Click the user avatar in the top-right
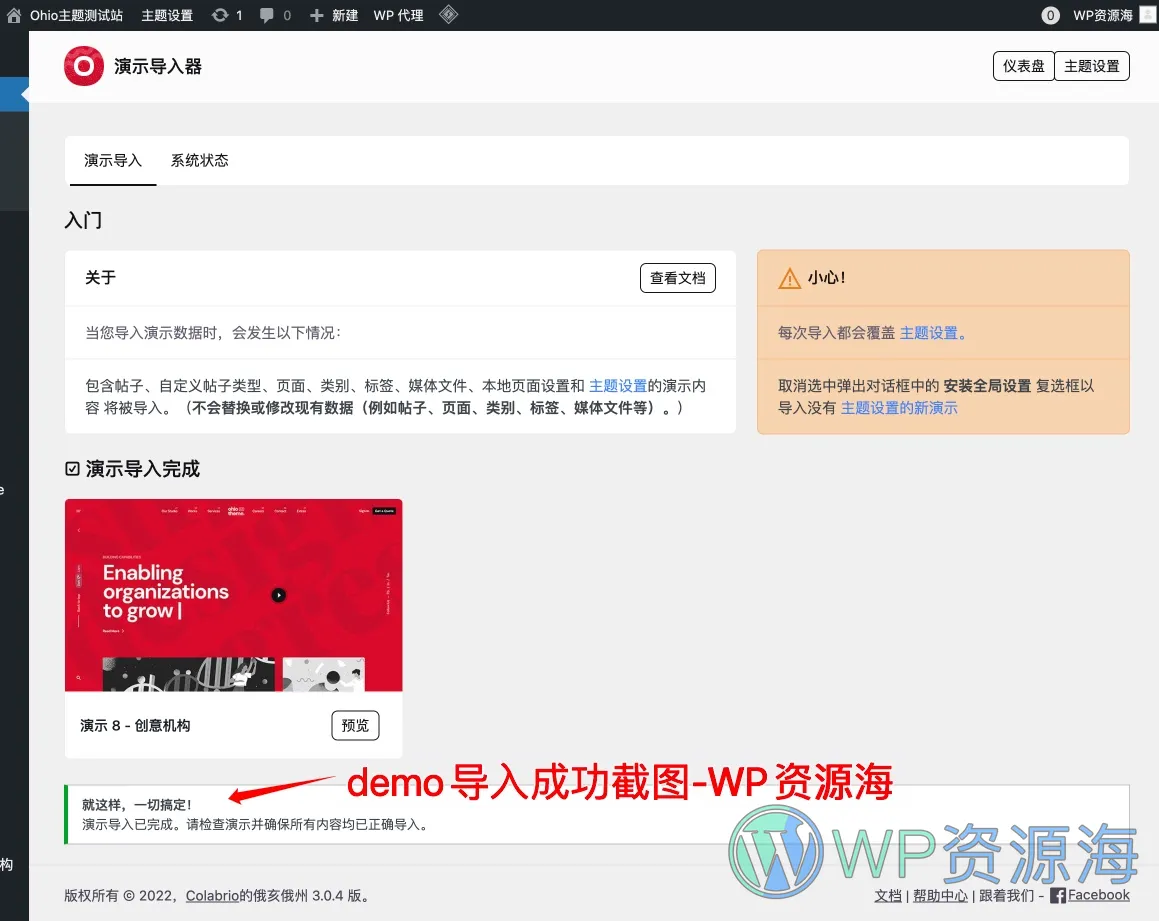This screenshot has height=921, width=1159. point(1147,15)
